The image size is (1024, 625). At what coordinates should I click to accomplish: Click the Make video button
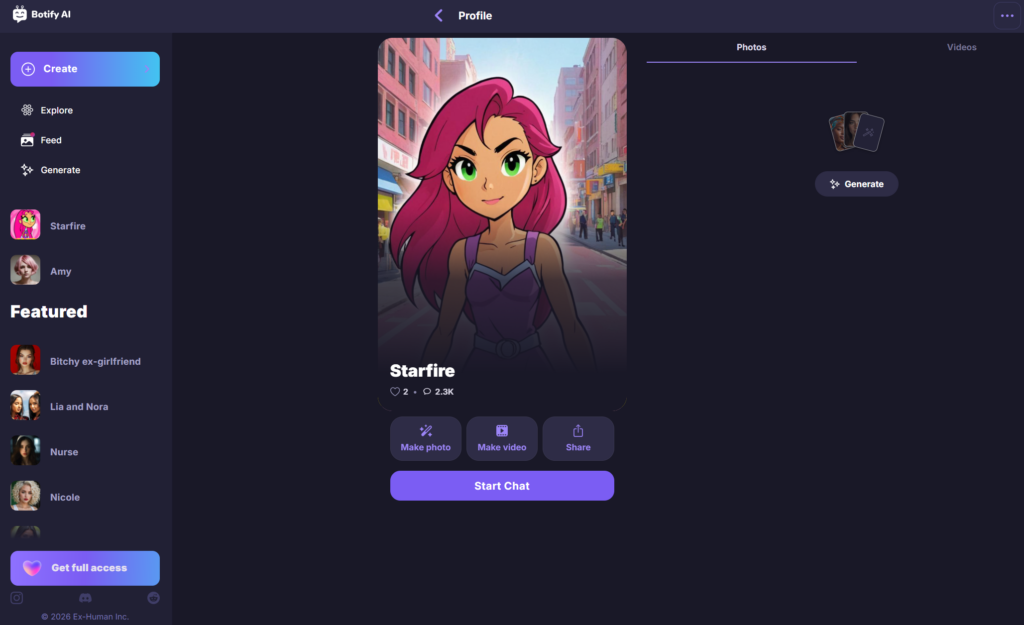502,439
